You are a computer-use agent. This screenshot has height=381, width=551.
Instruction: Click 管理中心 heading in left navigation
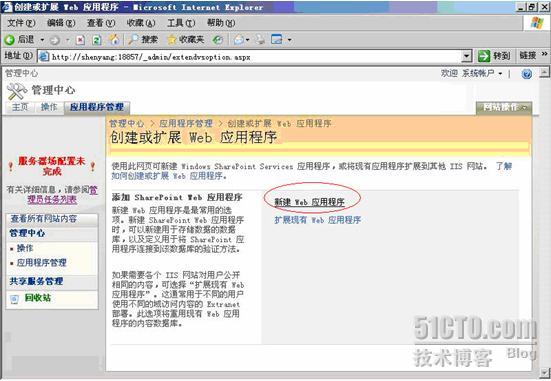pyautogui.click(x=27, y=233)
